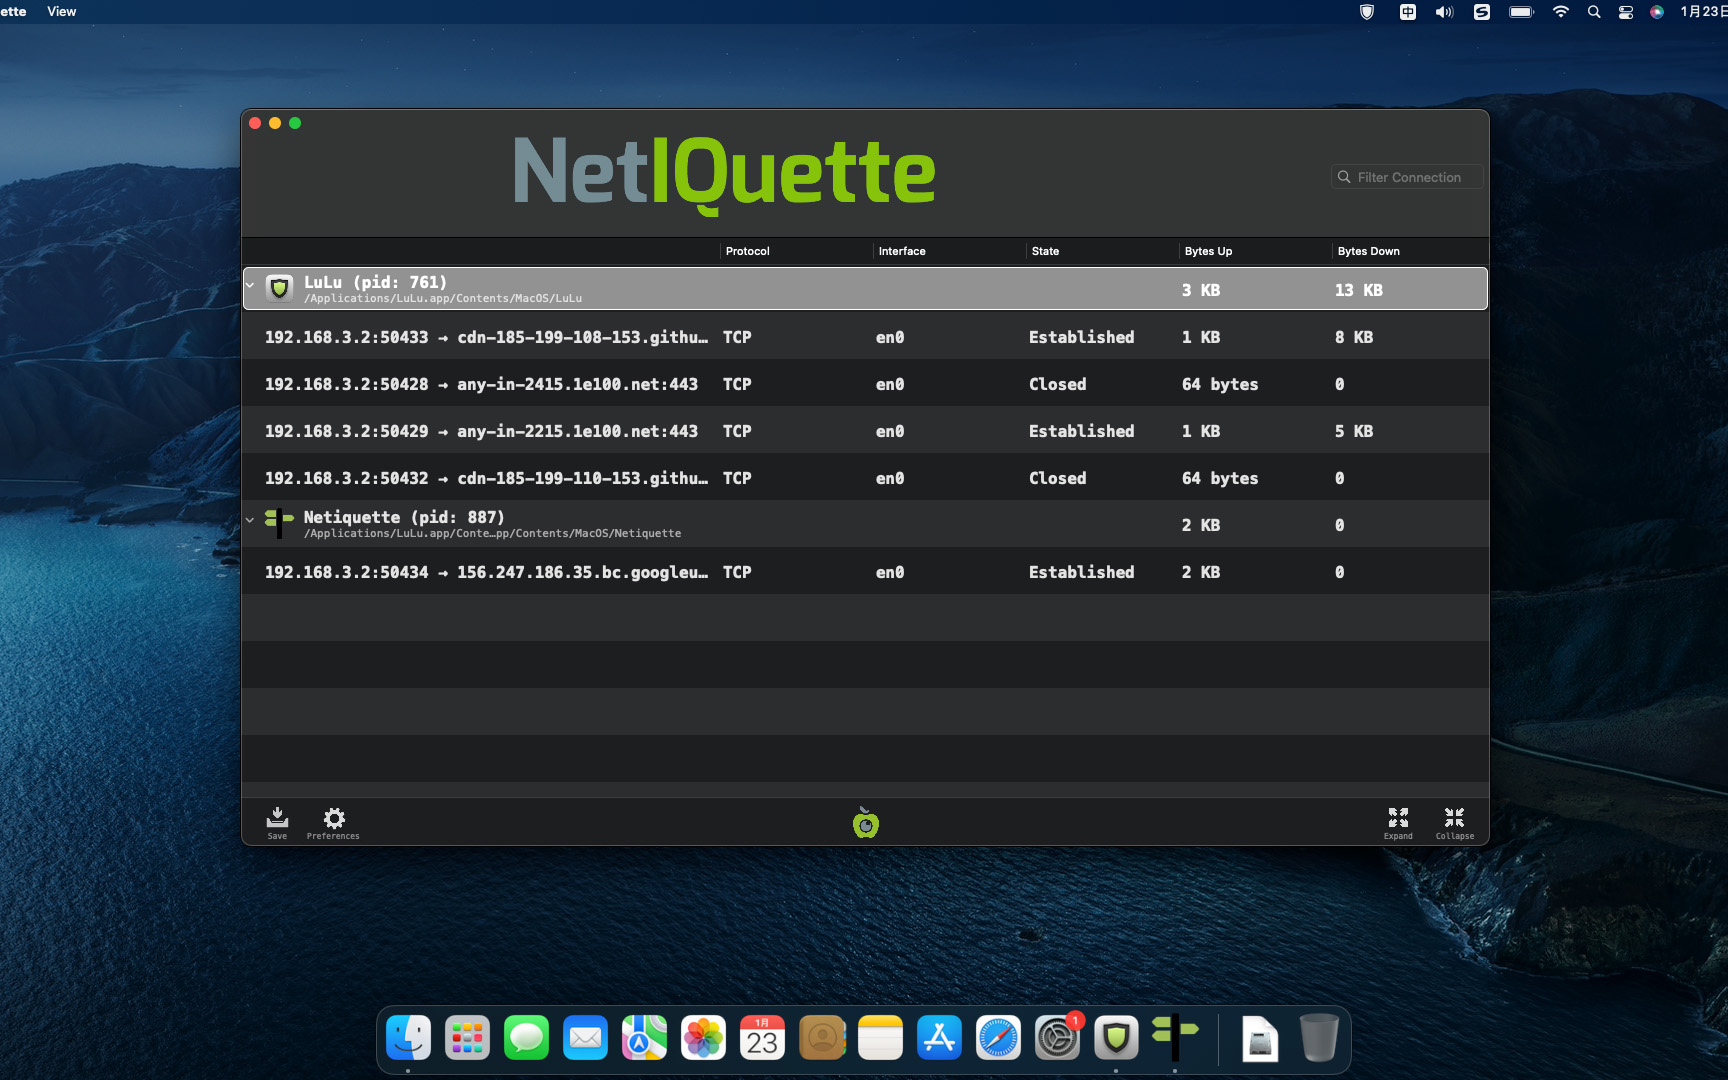Open the View menu
Viewport: 1728px width, 1080px height.
[x=62, y=12]
